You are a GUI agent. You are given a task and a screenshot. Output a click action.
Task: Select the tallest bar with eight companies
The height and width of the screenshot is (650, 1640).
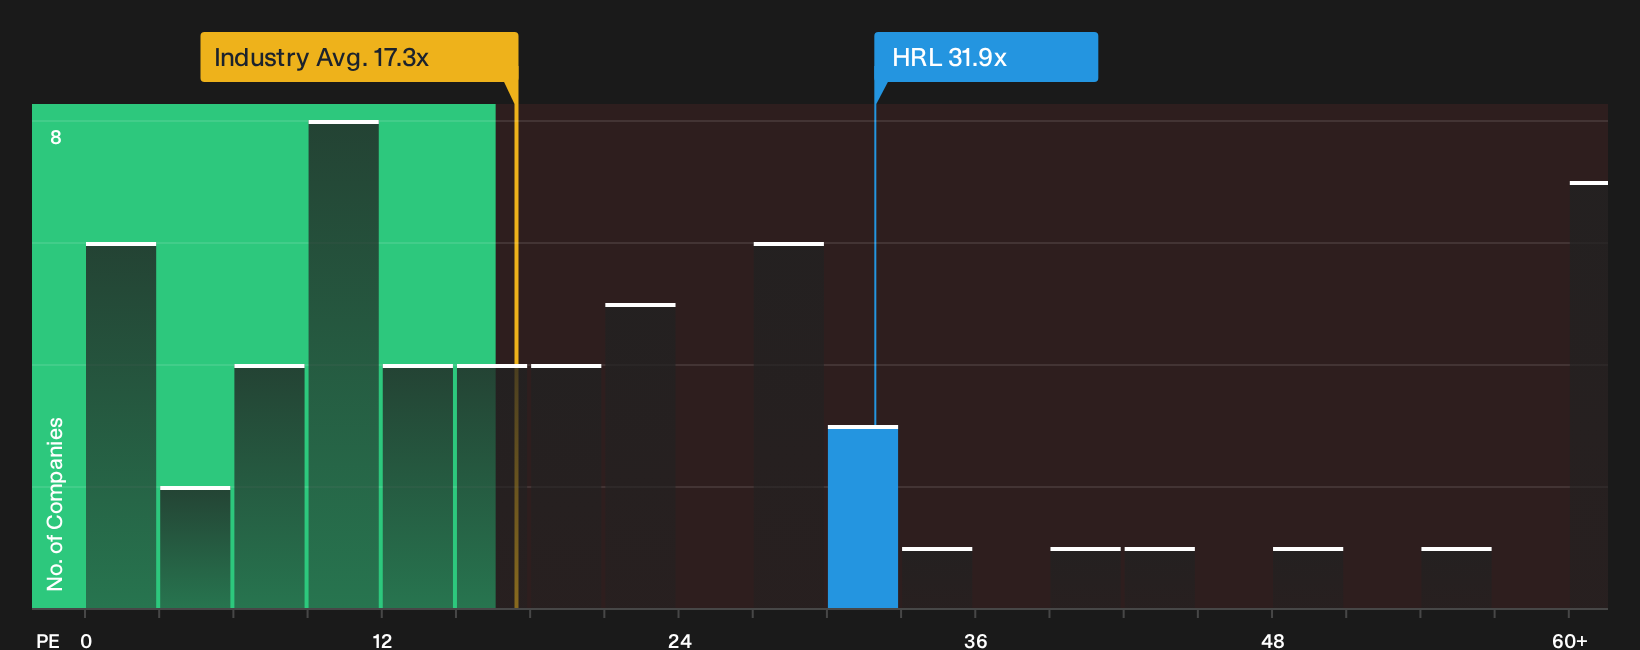344,365
